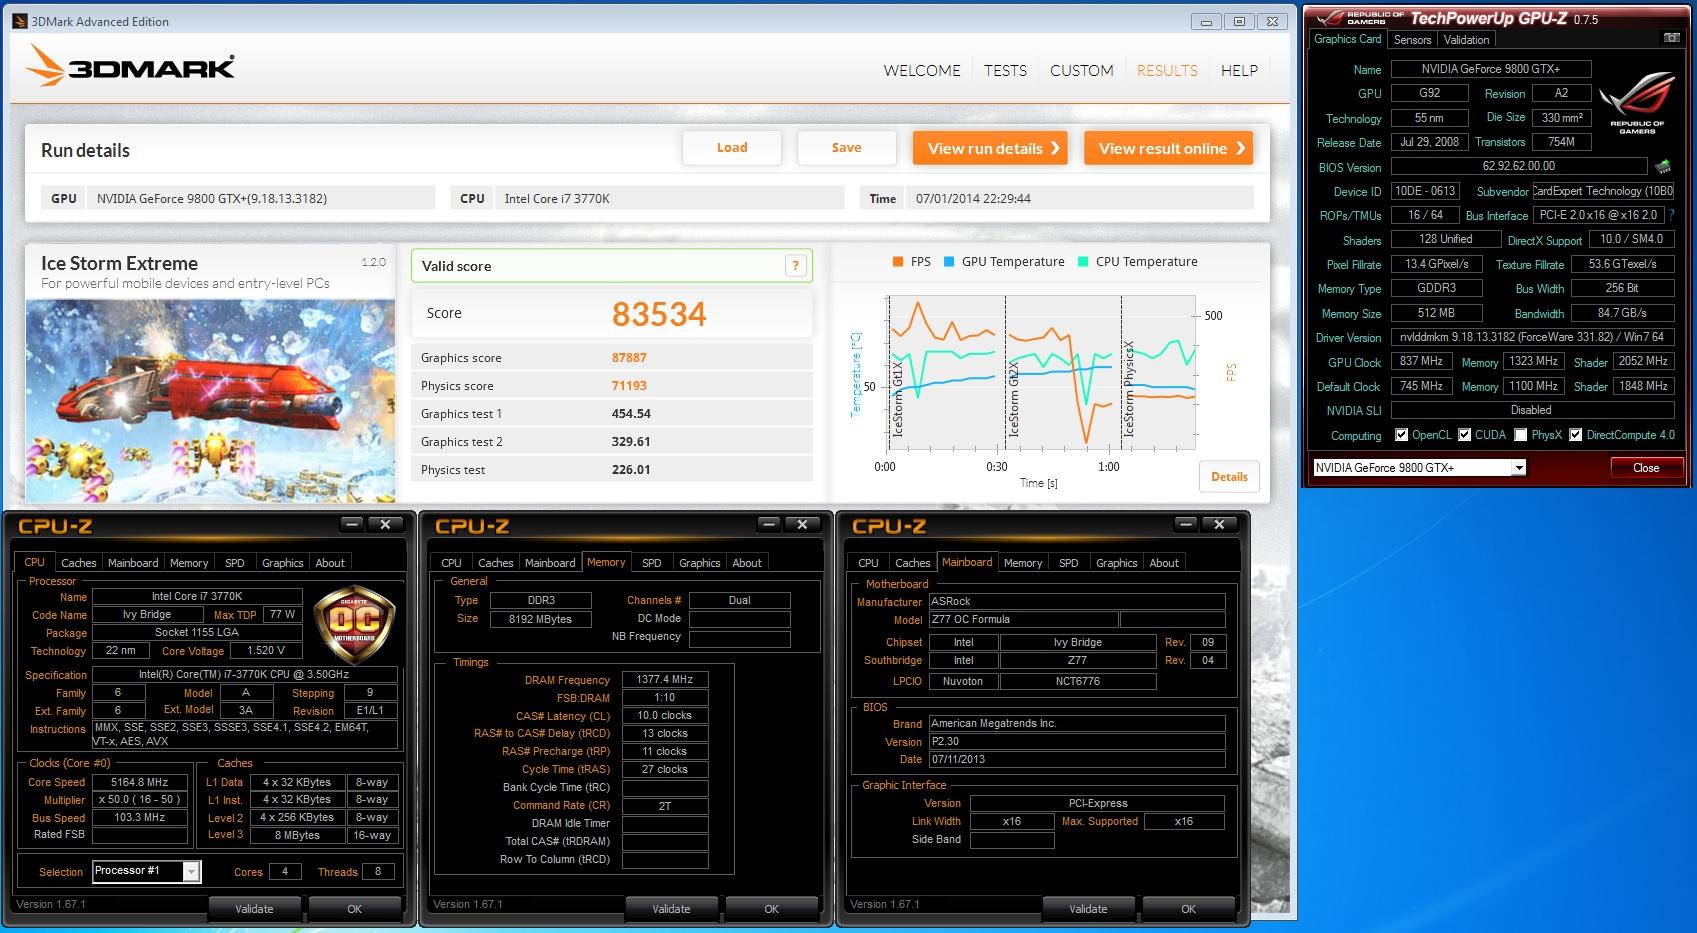Click the Core Speed value 5164.8 MHz
This screenshot has height=933, width=1697.
pyautogui.click(x=139, y=782)
